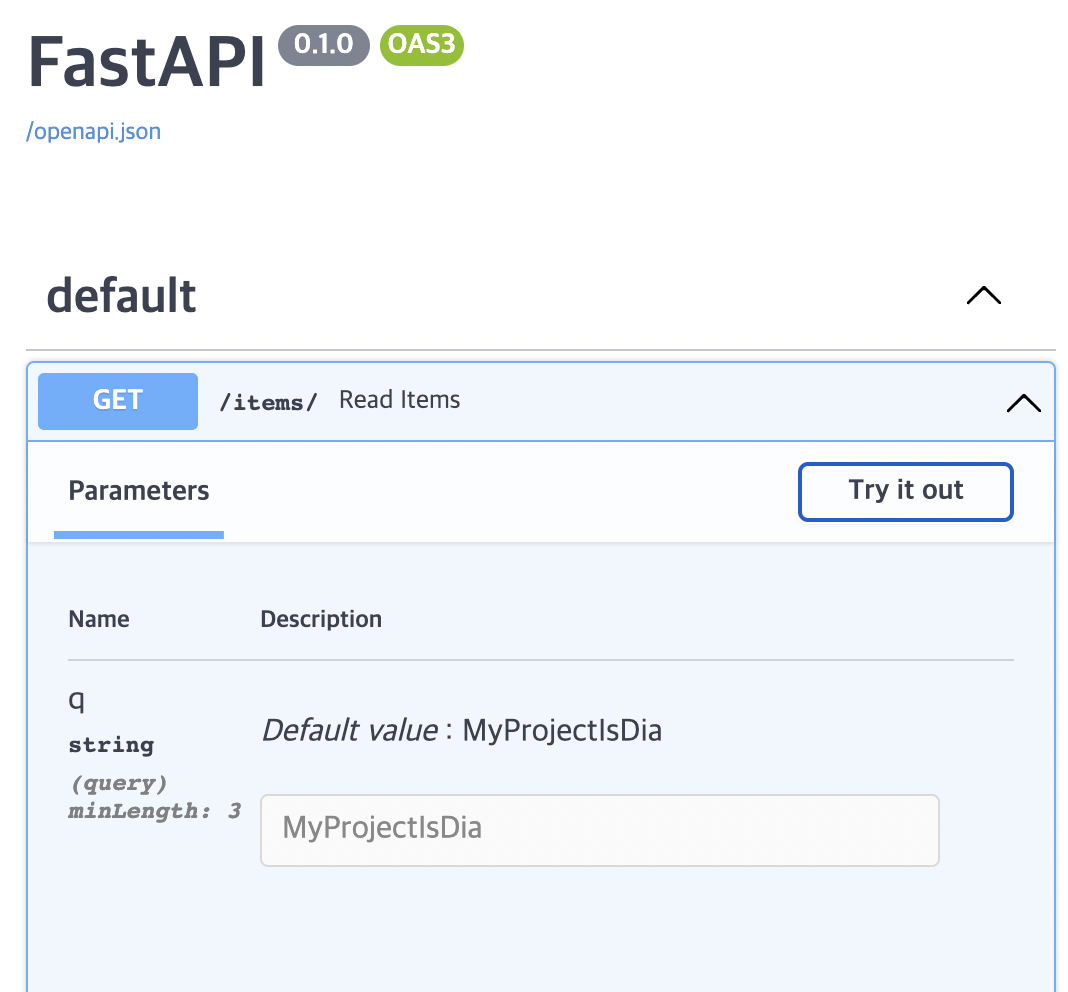Click the q parameter input field
Viewport: 1068px width, 992px height.
599,830
